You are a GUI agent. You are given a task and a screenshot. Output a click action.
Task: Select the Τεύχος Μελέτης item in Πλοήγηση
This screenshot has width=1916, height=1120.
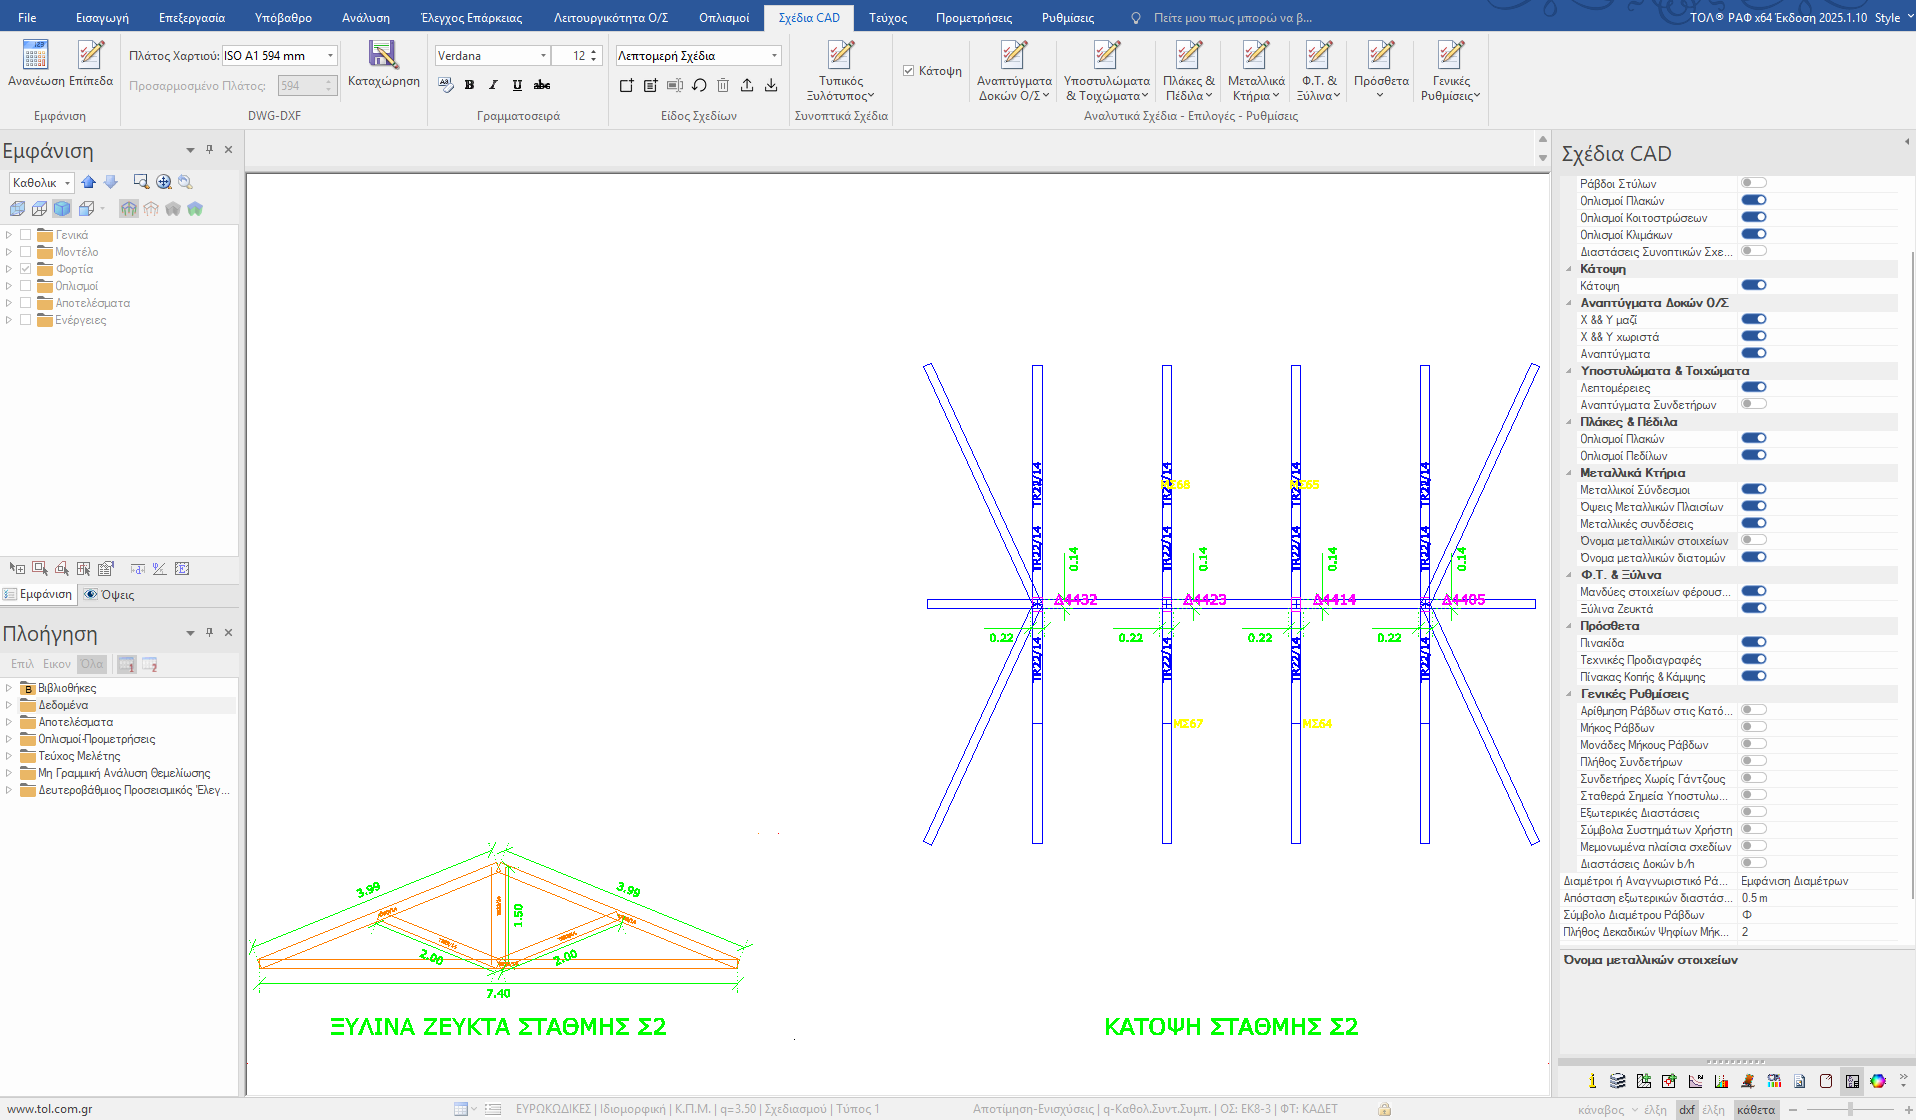(x=79, y=756)
